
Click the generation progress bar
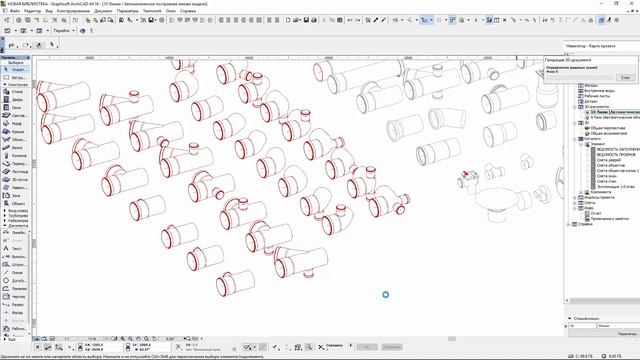579,77
